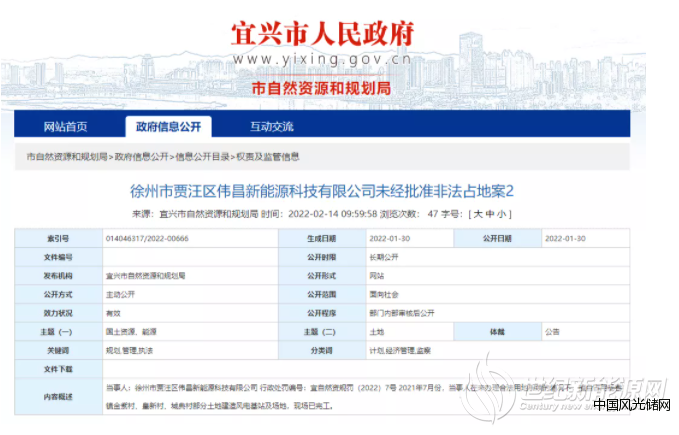Click the 部门内部审核后公开 value cell
The width and height of the screenshot is (679, 435).
pyautogui.click(x=498, y=313)
